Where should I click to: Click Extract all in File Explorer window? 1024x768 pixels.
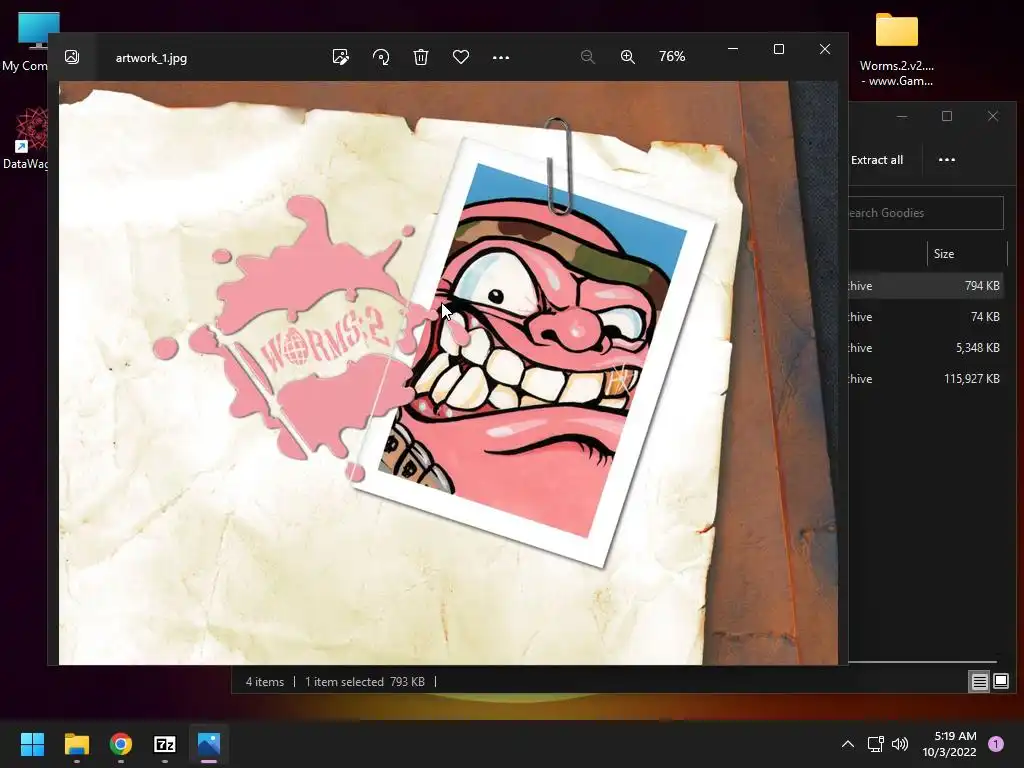(877, 160)
